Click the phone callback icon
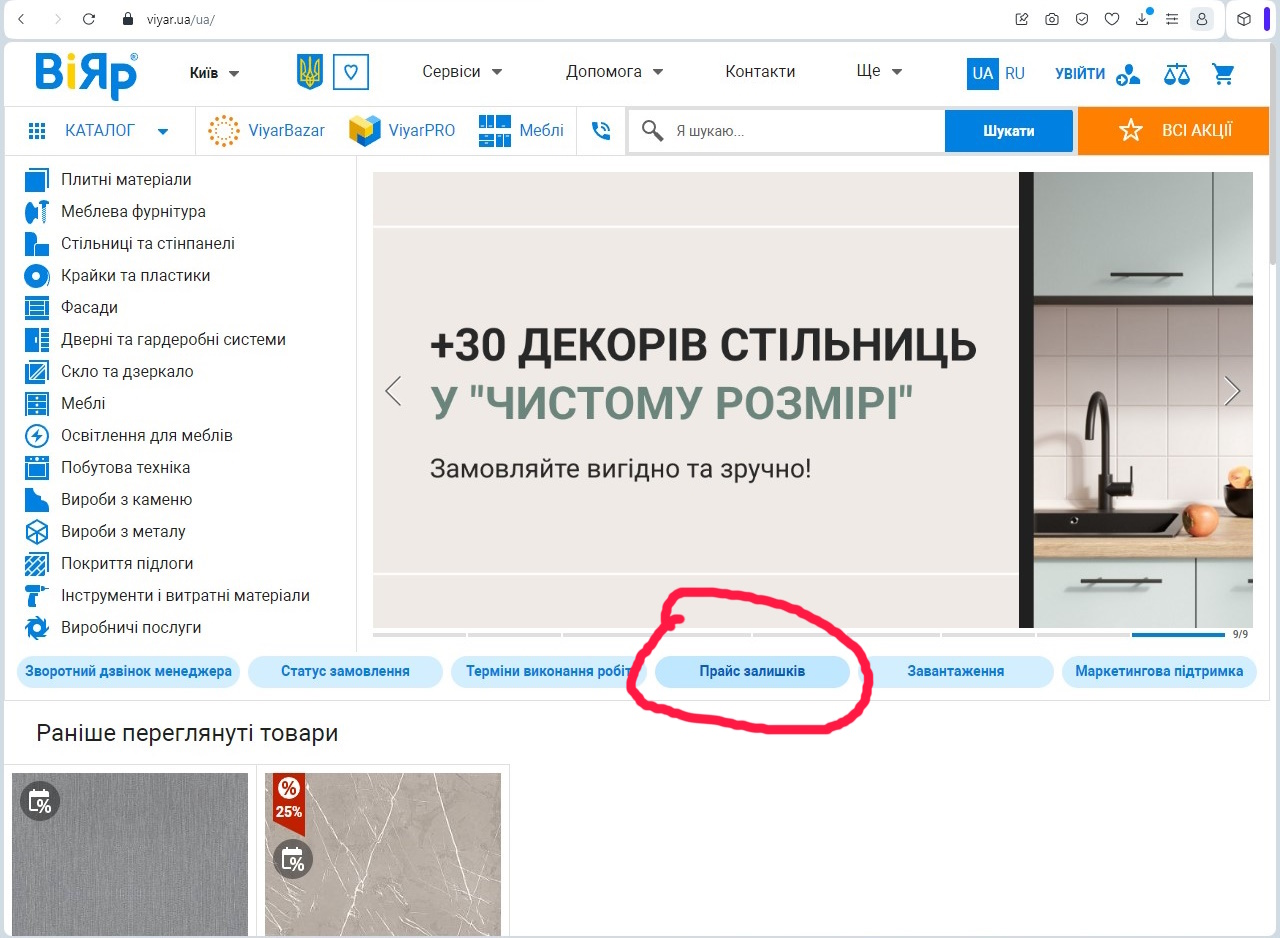The height and width of the screenshot is (938, 1280). click(600, 131)
